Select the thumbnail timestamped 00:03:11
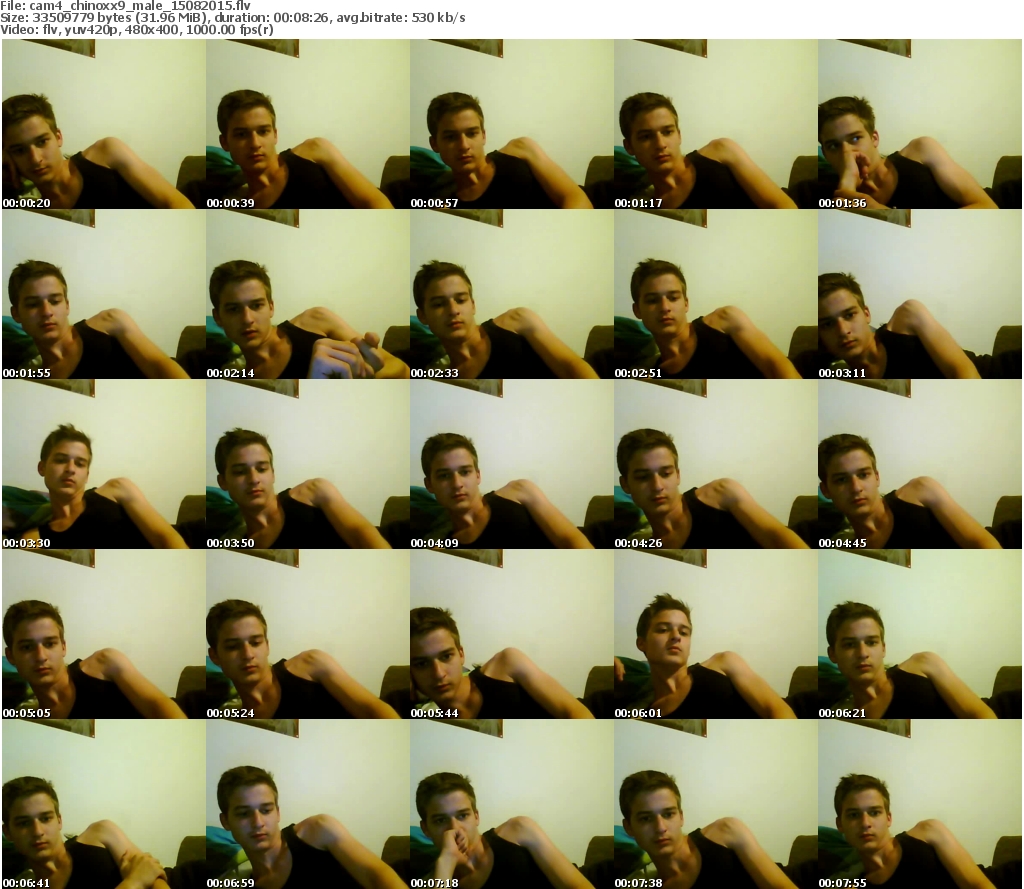 pyautogui.click(x=920, y=294)
